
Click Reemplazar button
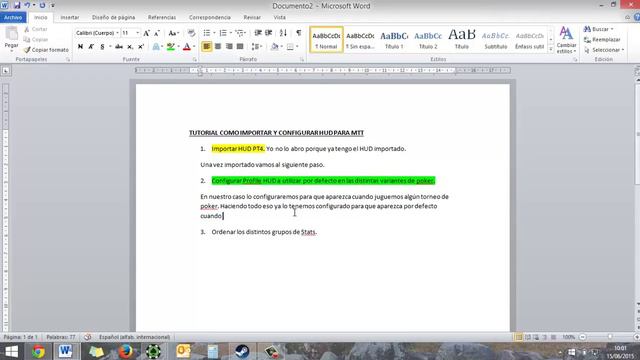point(602,40)
